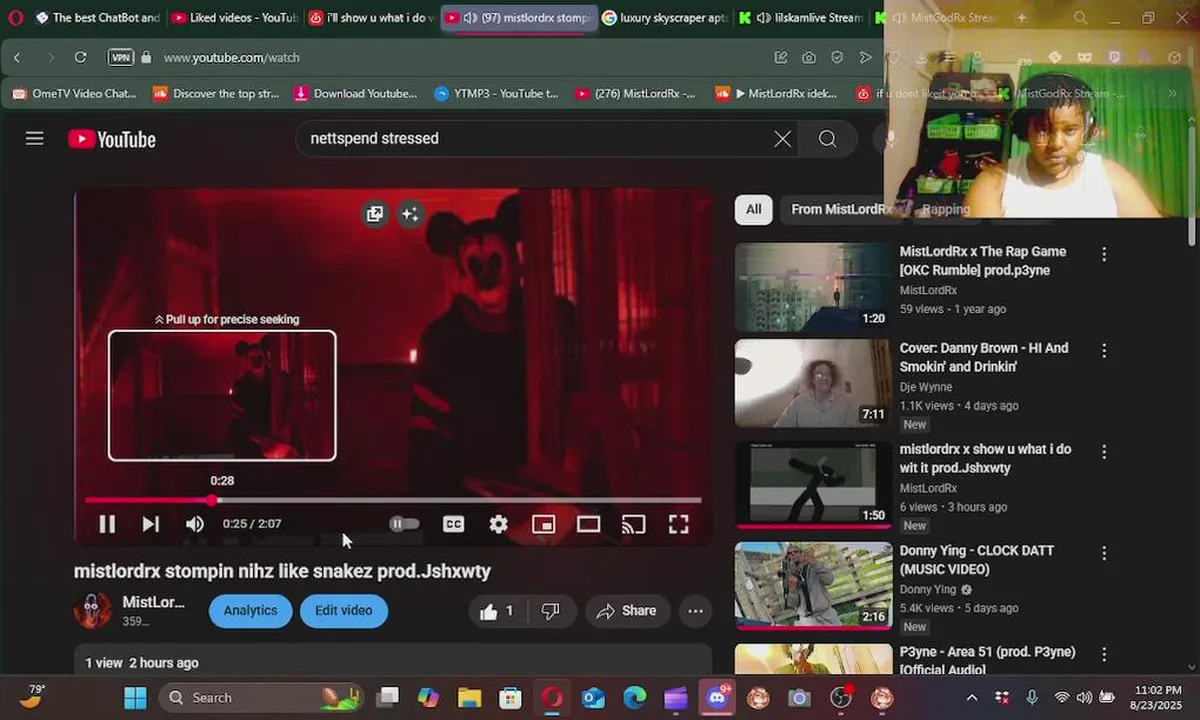The height and width of the screenshot is (720, 1200).
Task: Toggle the autoplay switch in player
Action: [x=404, y=524]
